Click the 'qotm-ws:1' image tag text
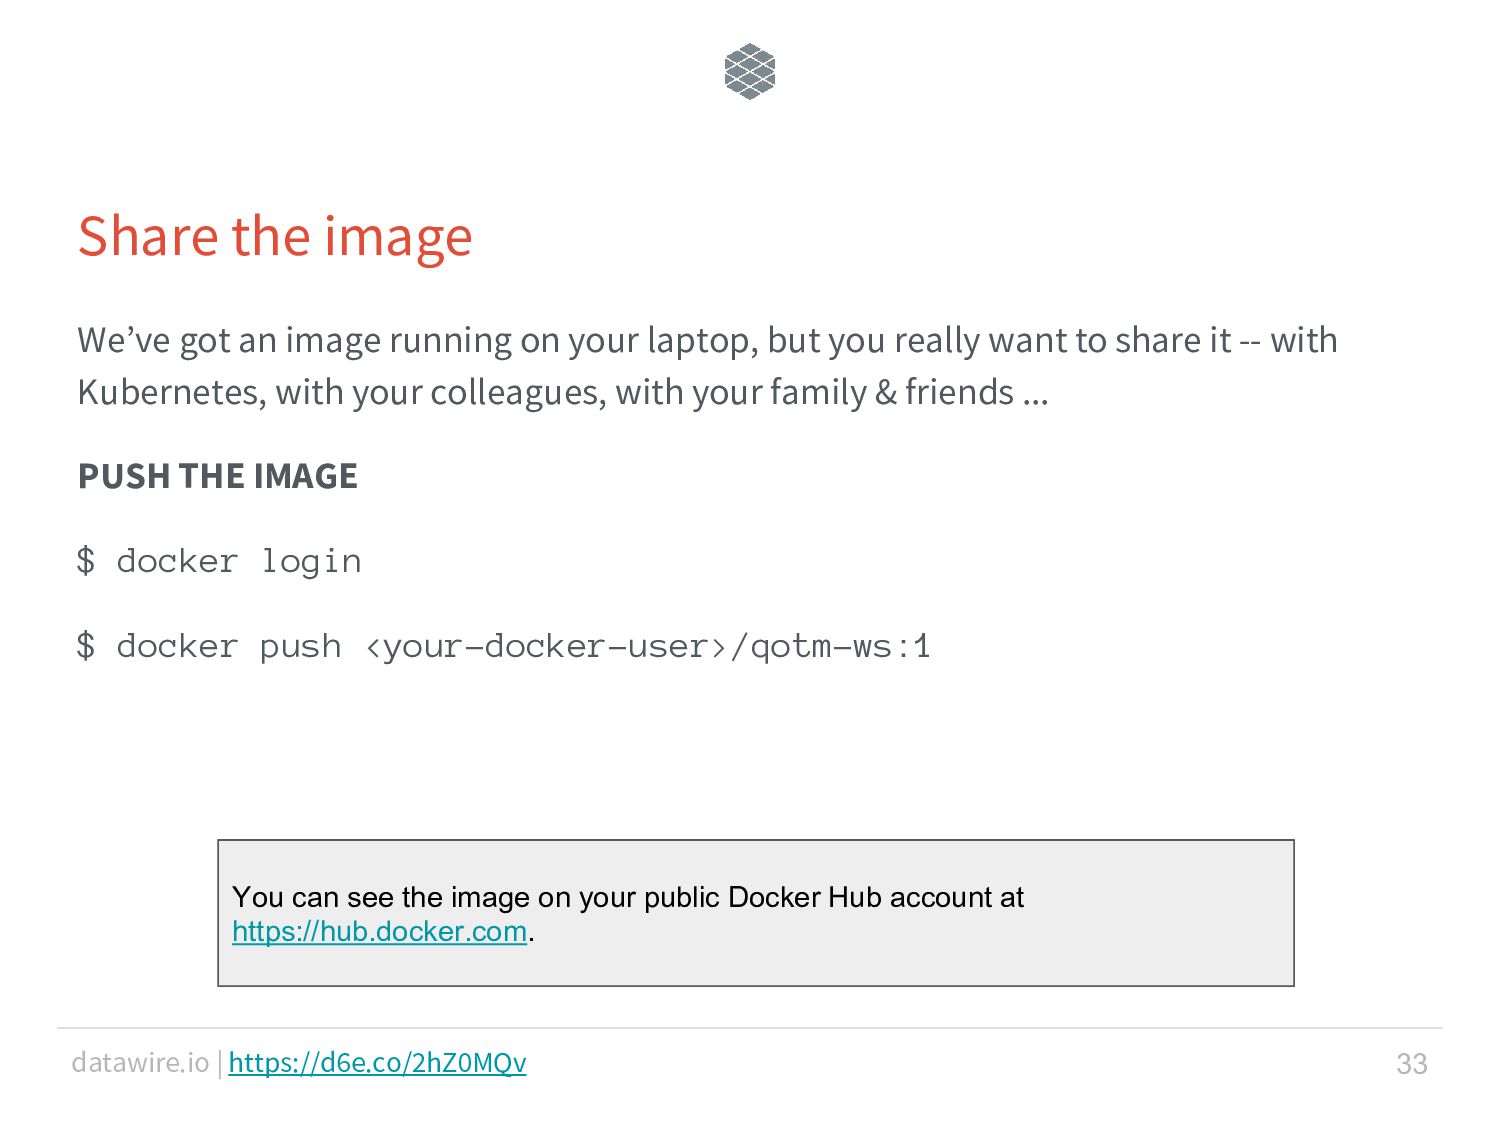 840,646
